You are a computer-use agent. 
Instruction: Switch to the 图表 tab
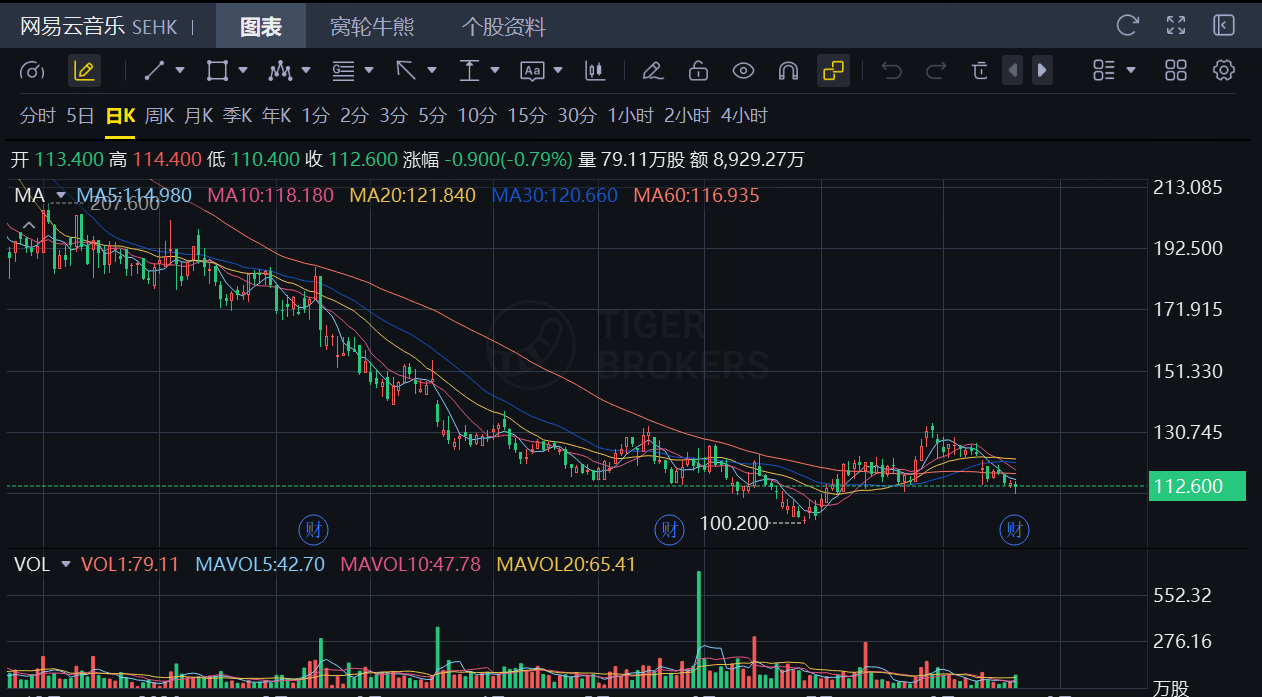click(x=261, y=27)
